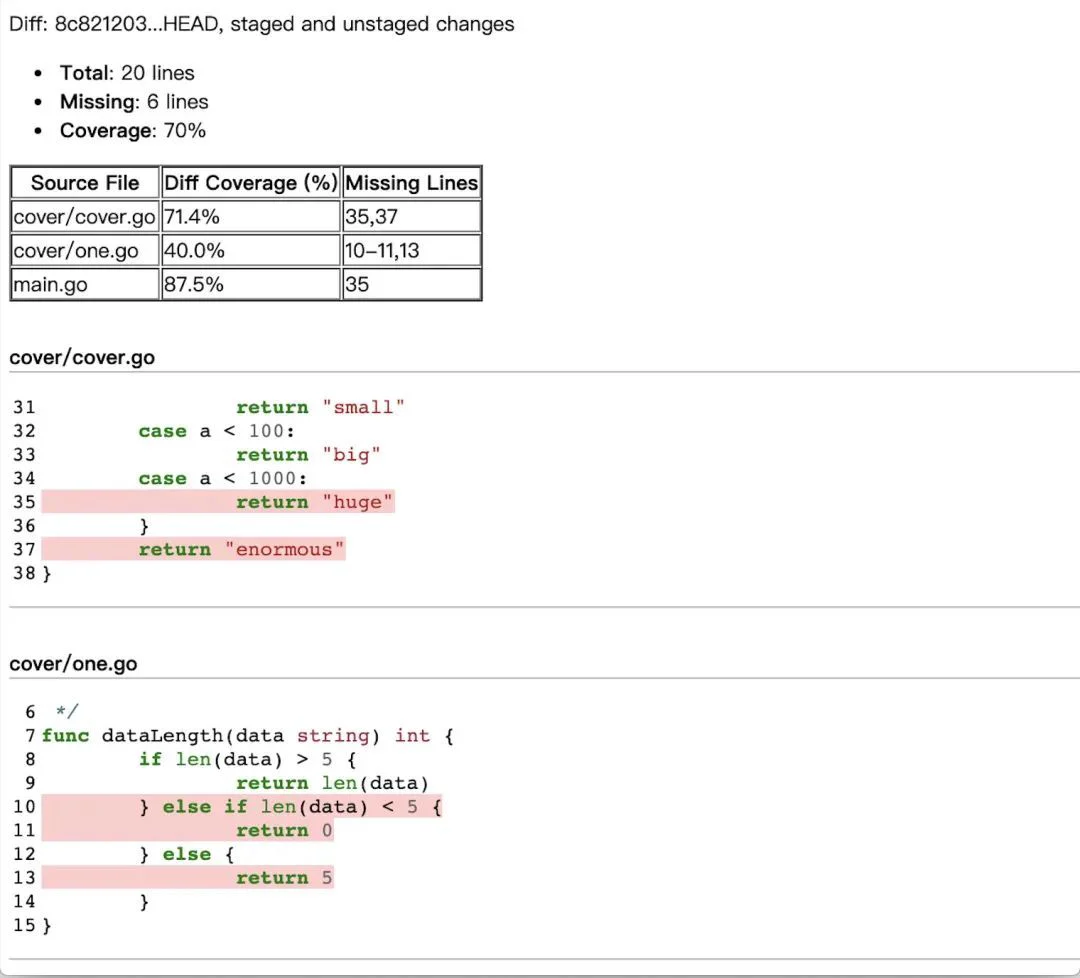
Task: Click code line 31 return "small"
Action: 320,408
